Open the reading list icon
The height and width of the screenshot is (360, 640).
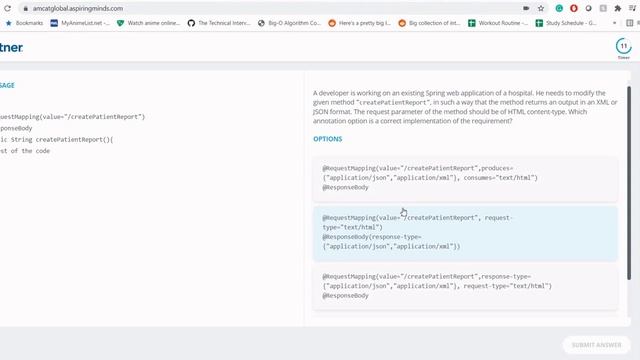(x=630, y=23)
